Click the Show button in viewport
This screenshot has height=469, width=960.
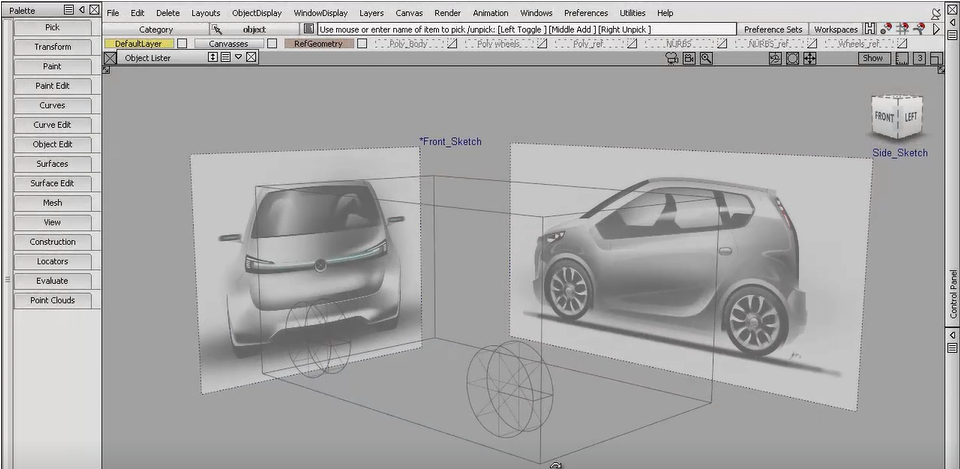(873, 59)
